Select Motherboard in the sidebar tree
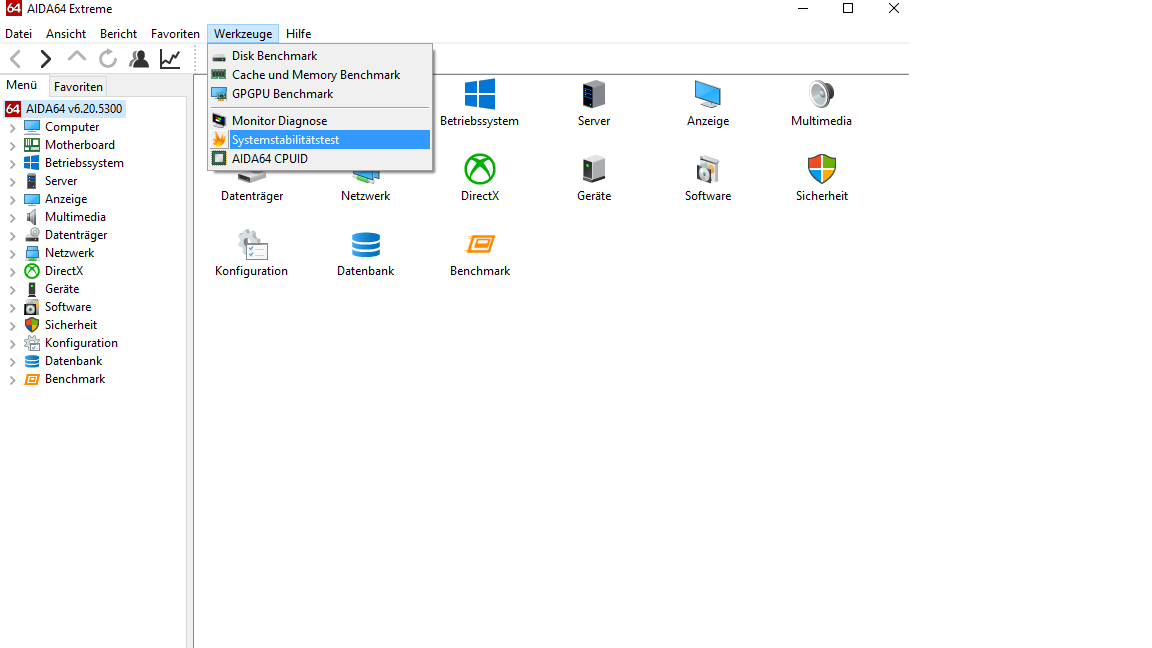The height and width of the screenshot is (648, 1152). tap(79, 145)
